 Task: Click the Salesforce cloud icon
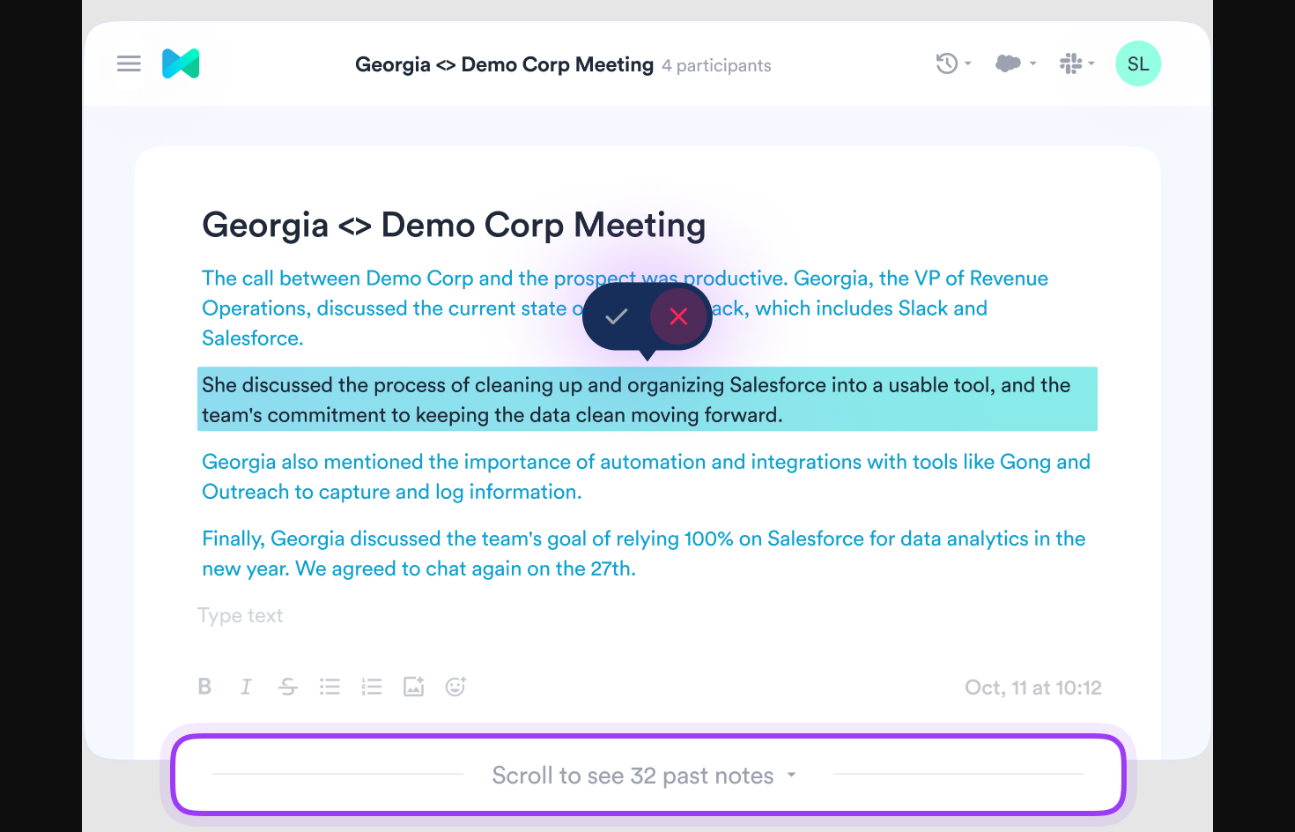pos(1008,64)
